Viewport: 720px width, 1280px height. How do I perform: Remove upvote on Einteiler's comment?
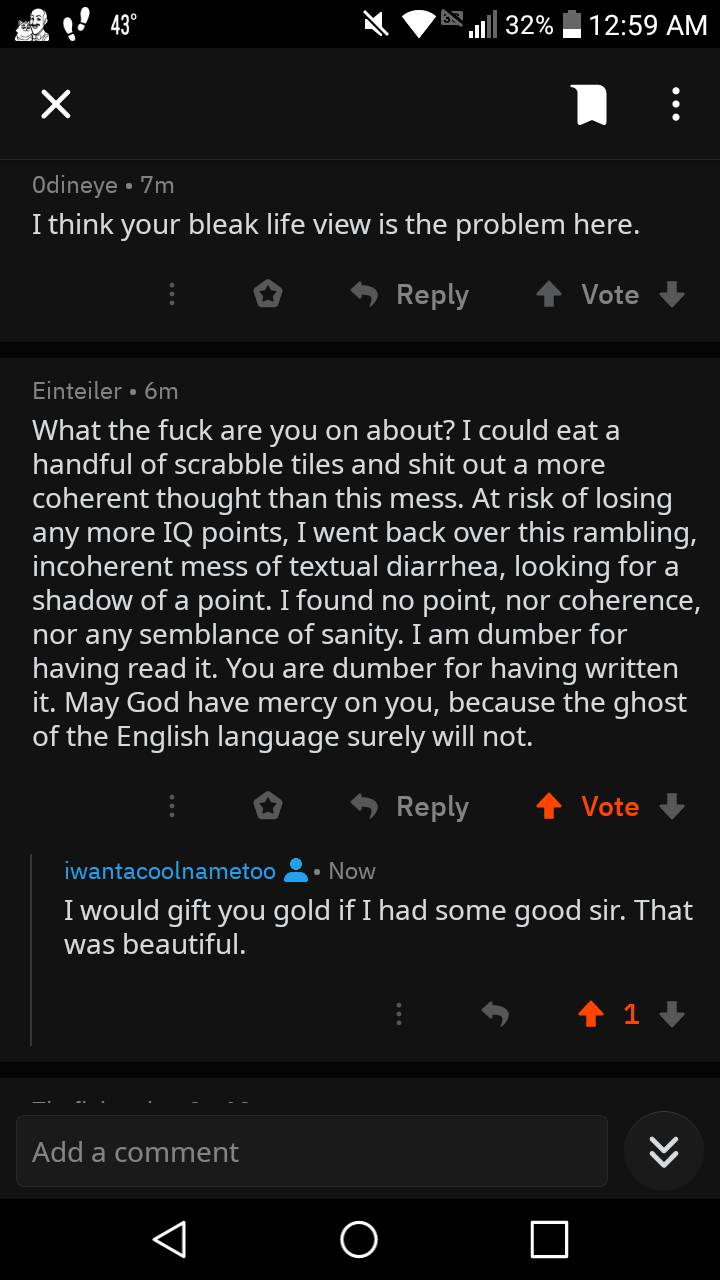(548, 806)
